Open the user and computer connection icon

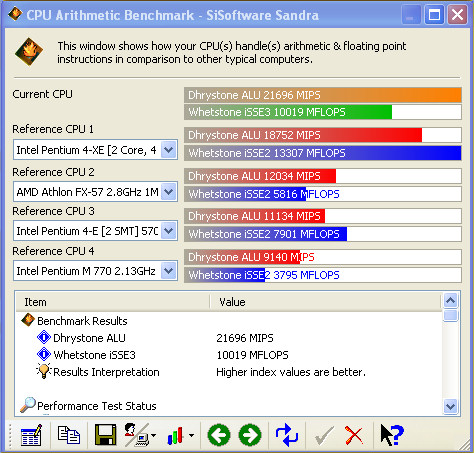click(137, 435)
